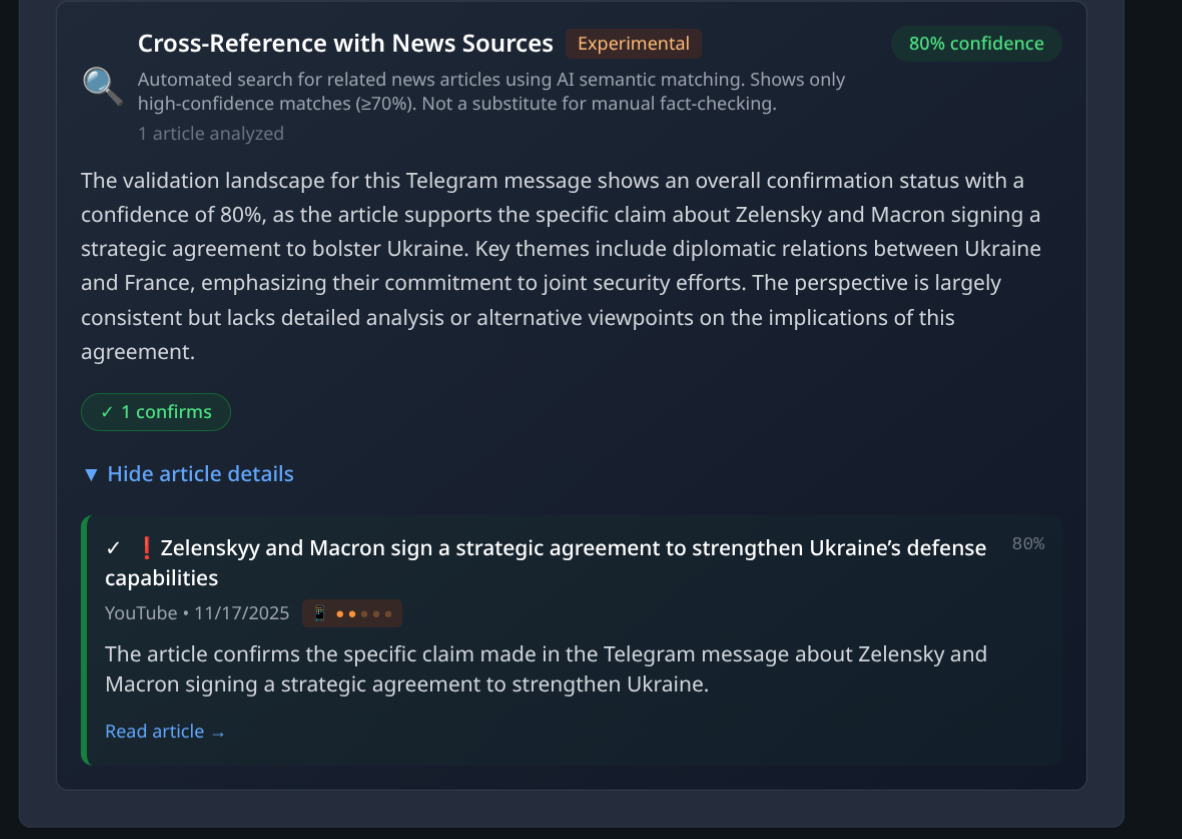Click the green 80% confidence badge
The image size is (1182, 839).
[x=976, y=44]
